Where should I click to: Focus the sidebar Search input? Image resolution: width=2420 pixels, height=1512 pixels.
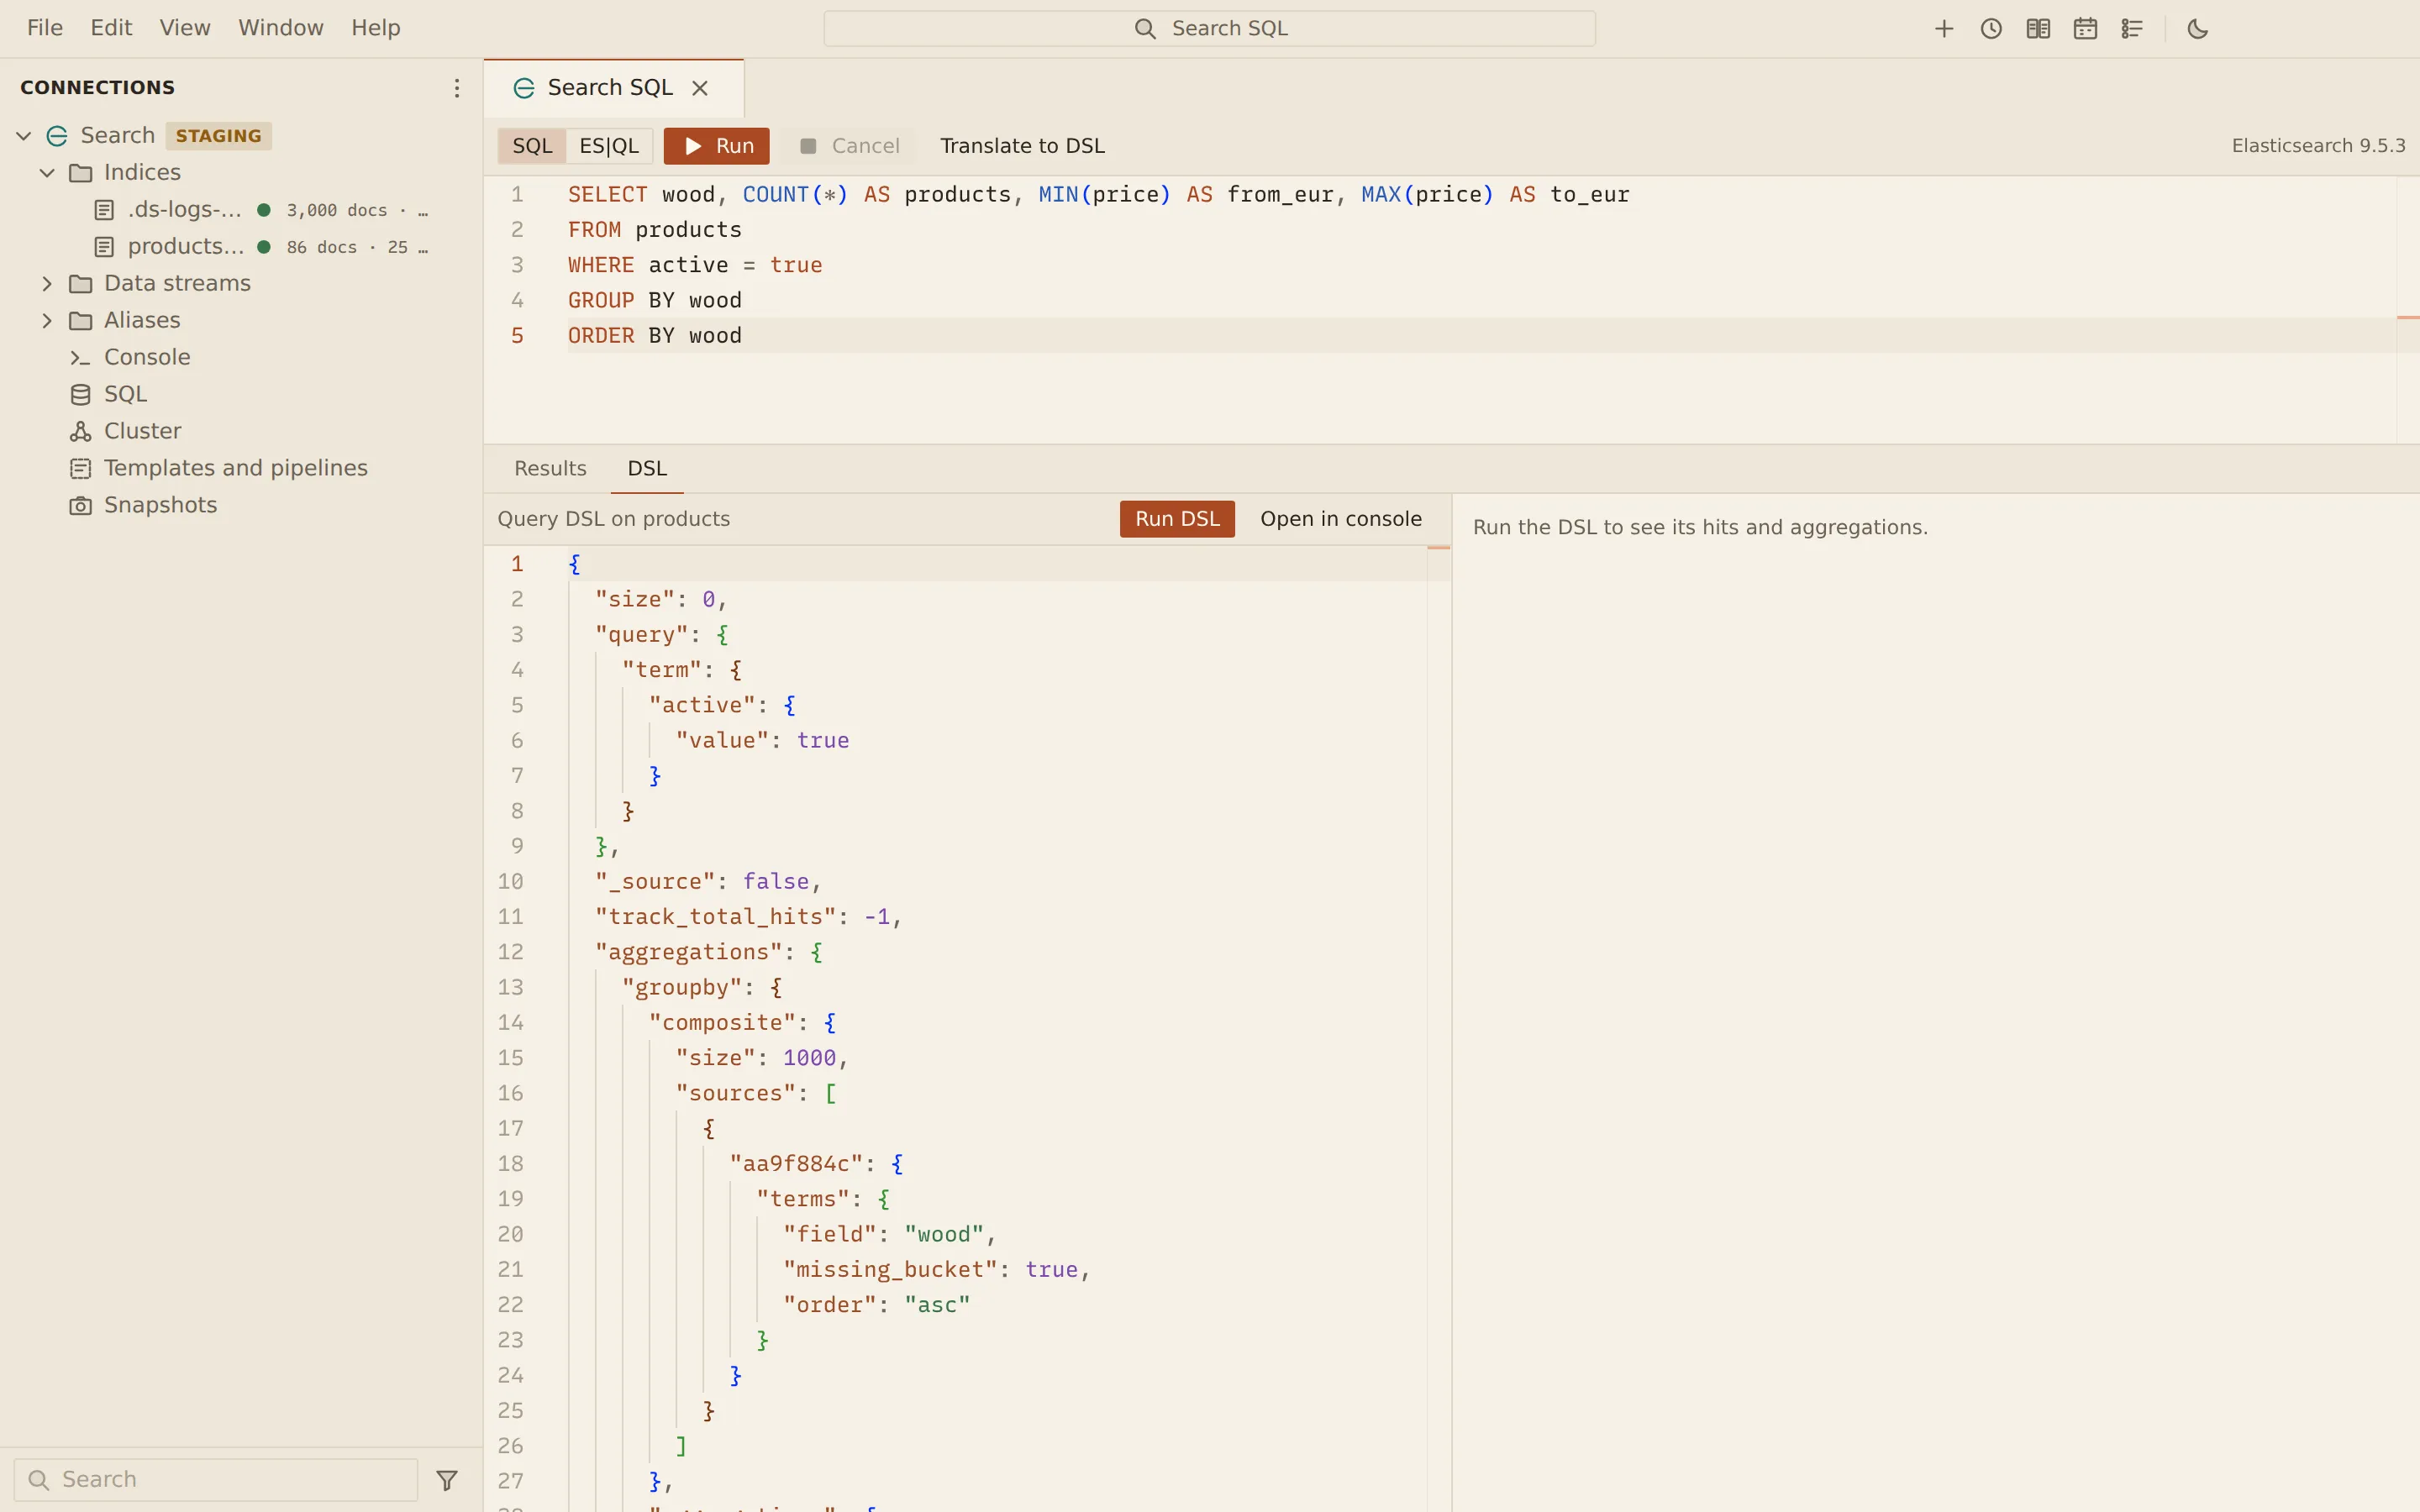click(x=216, y=1479)
